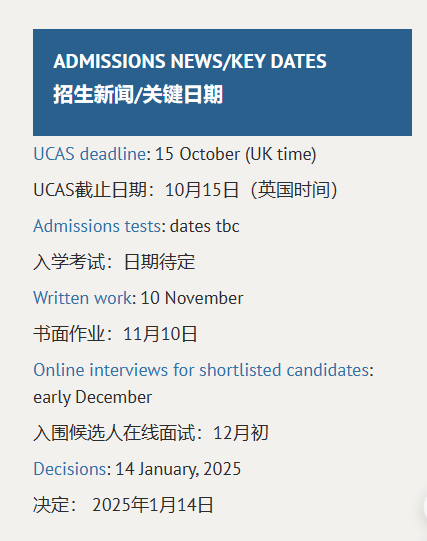Select the 书面作业：11月10日 line
427x541 pixels.
[x=115, y=334]
